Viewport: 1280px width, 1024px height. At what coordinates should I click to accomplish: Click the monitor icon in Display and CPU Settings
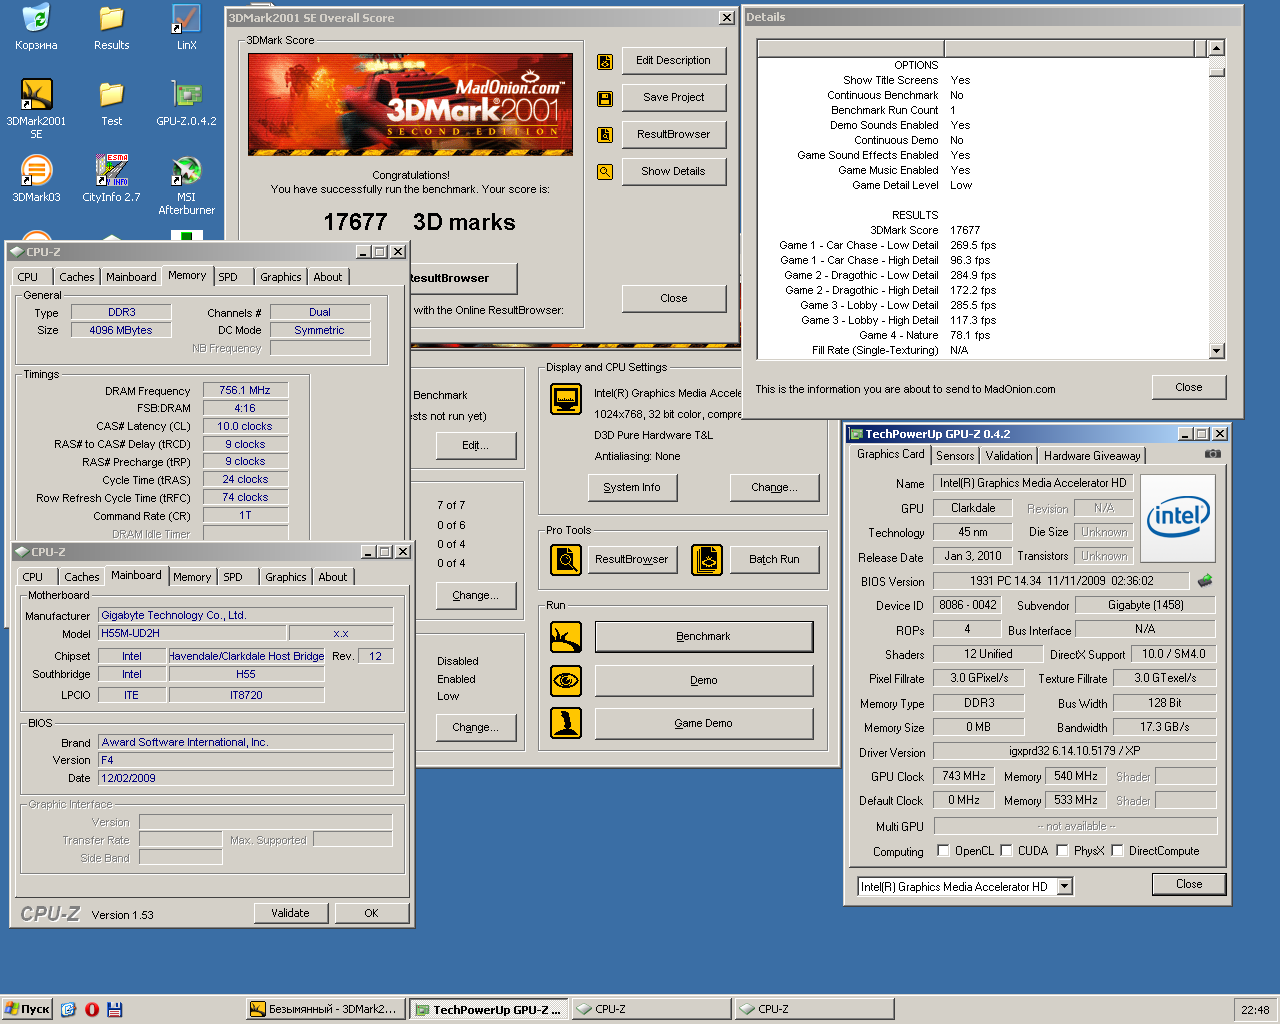[566, 400]
